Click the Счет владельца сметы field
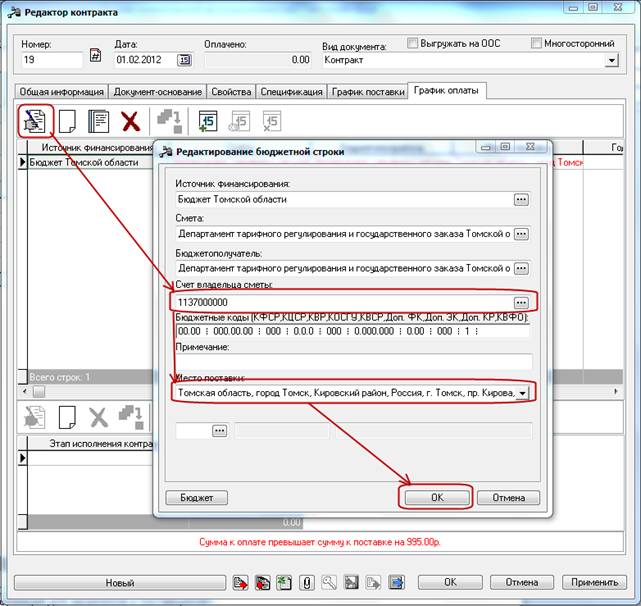The image size is (641, 606). click(340, 302)
